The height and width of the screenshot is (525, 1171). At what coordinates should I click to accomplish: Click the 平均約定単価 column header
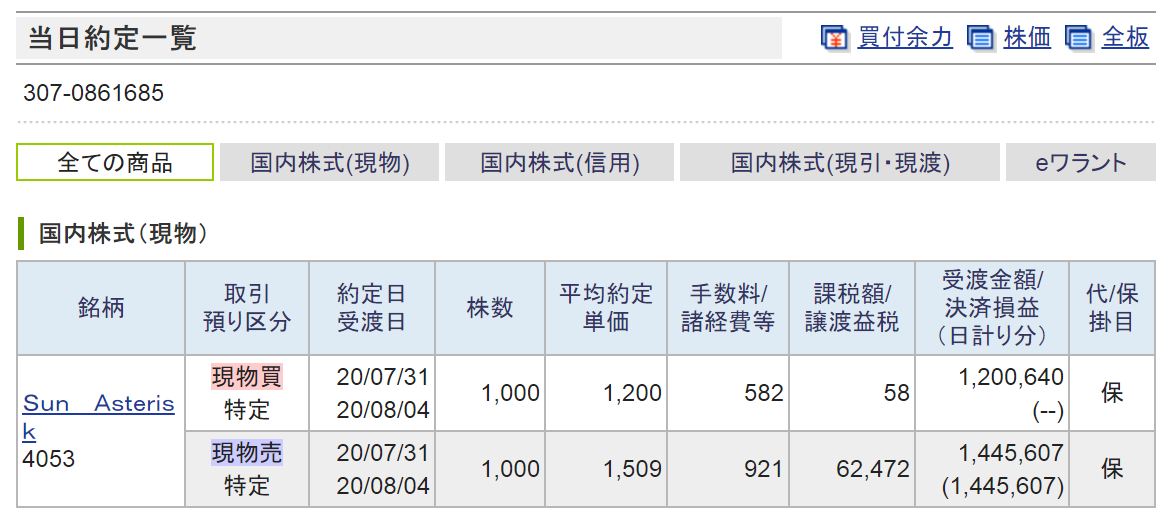[x=606, y=308]
